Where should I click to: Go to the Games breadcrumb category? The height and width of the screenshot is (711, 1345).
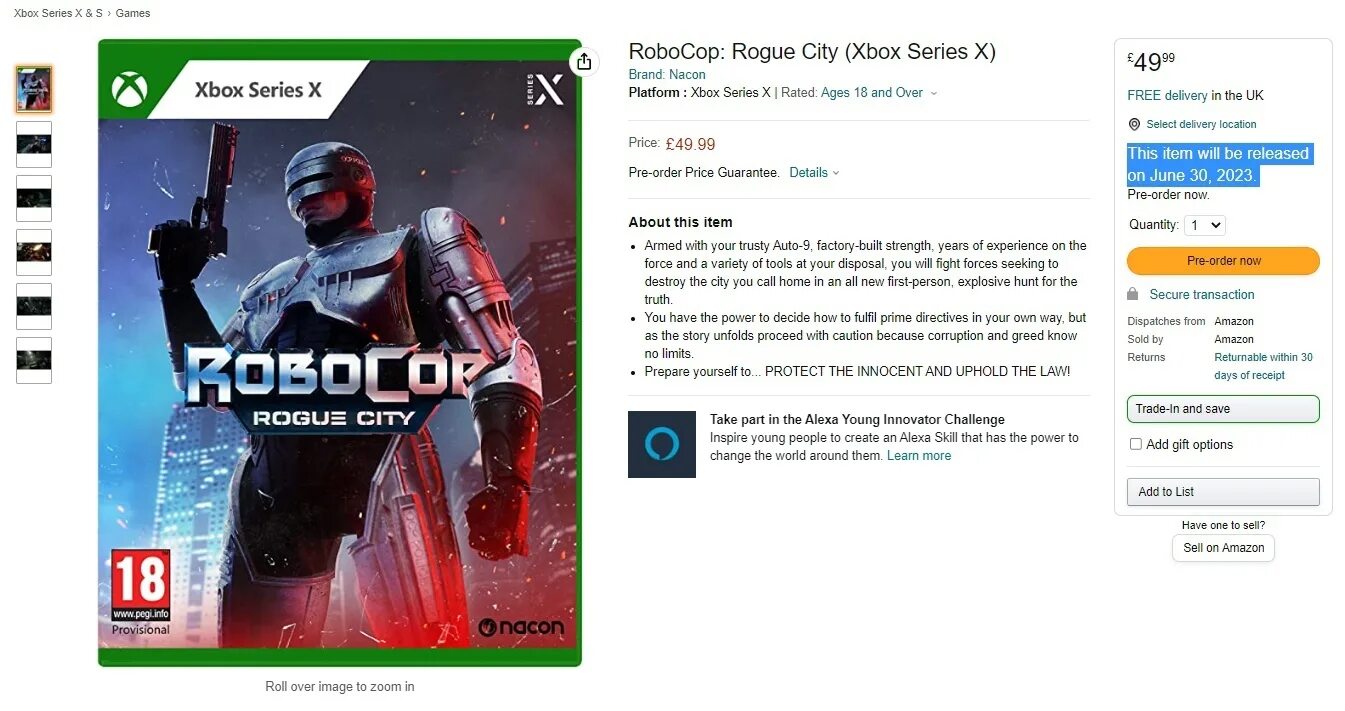click(x=133, y=13)
